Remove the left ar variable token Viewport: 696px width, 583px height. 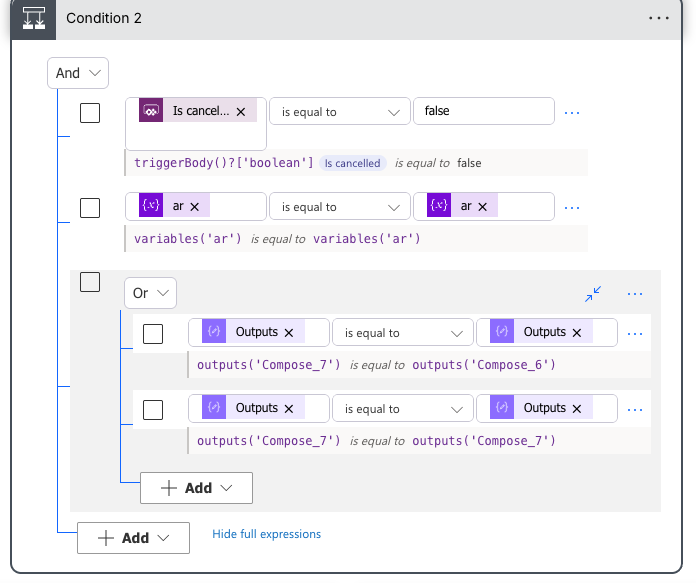194,207
